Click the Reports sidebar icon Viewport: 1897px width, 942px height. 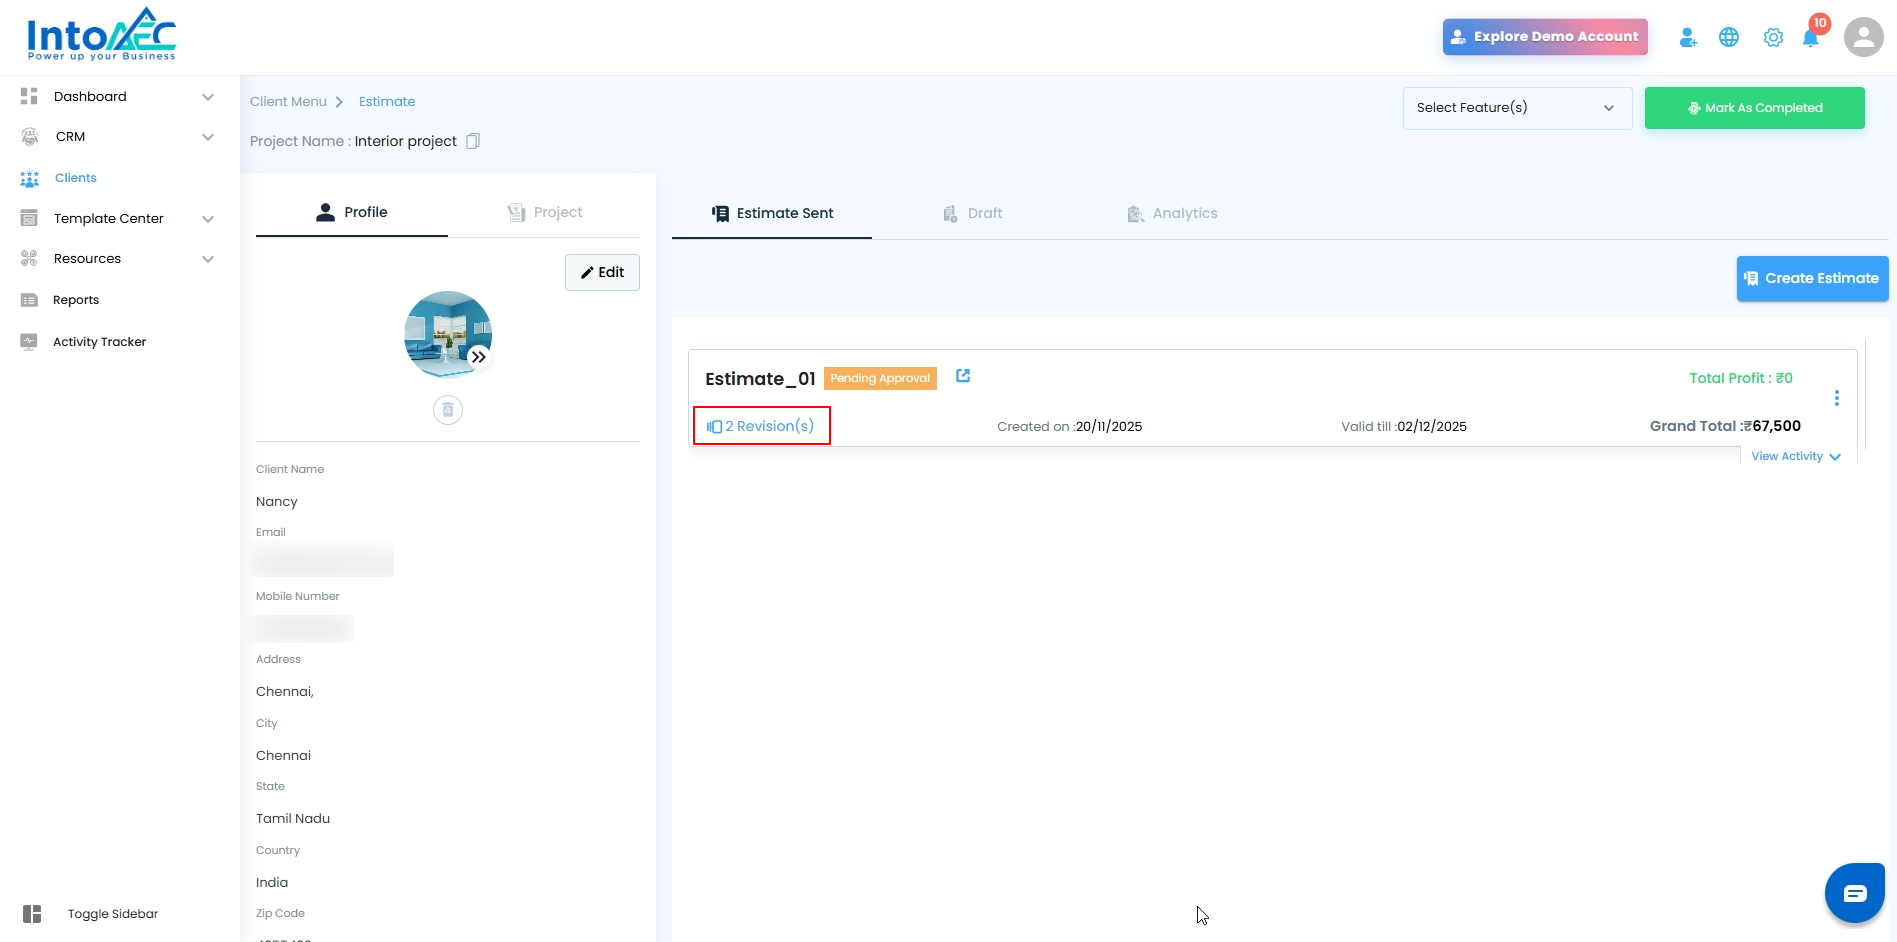pyautogui.click(x=29, y=300)
